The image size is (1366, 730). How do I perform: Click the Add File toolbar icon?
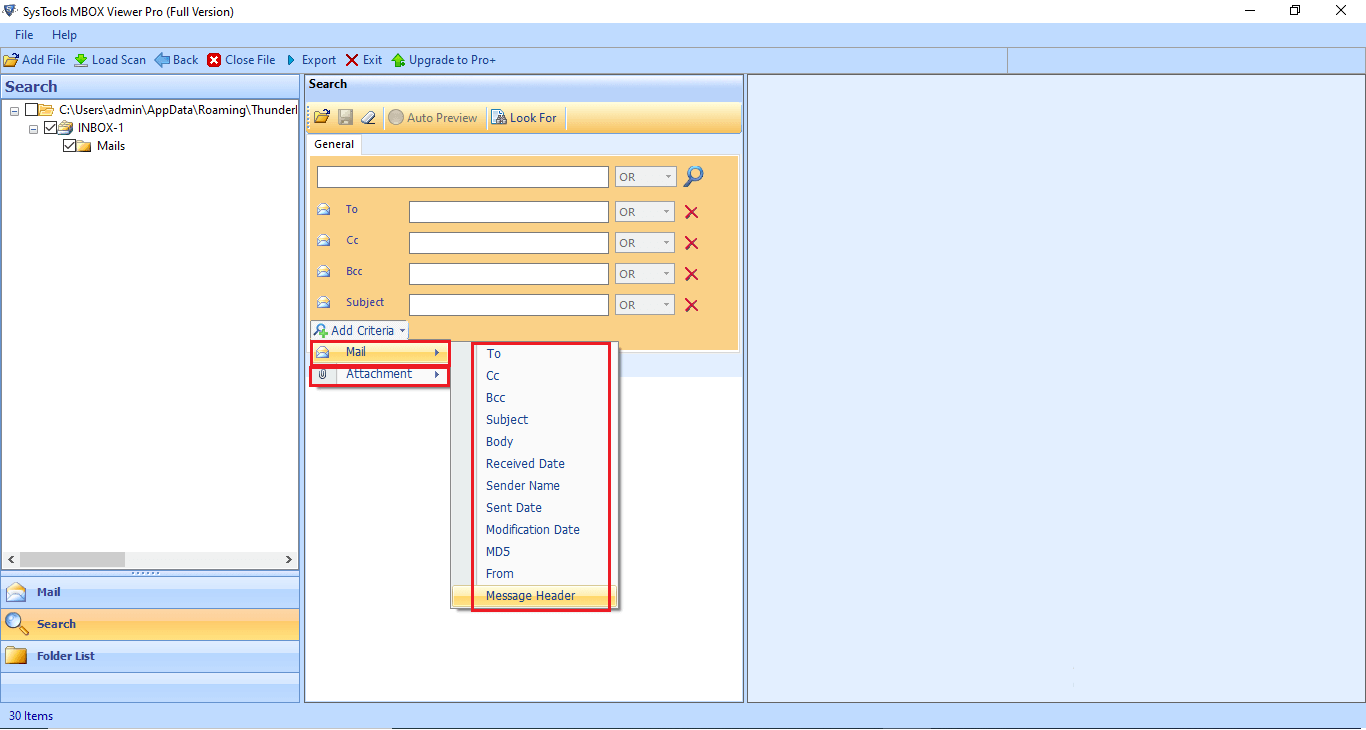[x=11, y=60]
